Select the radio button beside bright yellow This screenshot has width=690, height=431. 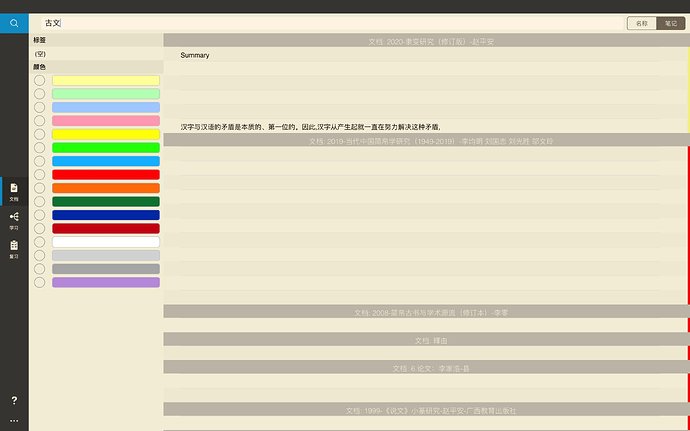click(x=40, y=134)
